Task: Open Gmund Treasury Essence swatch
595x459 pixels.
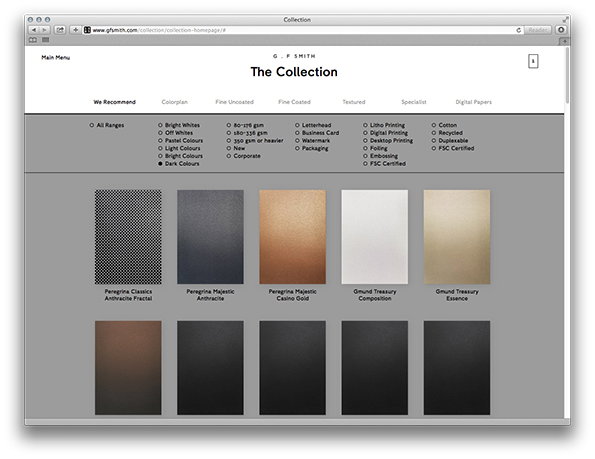Action: [x=457, y=237]
